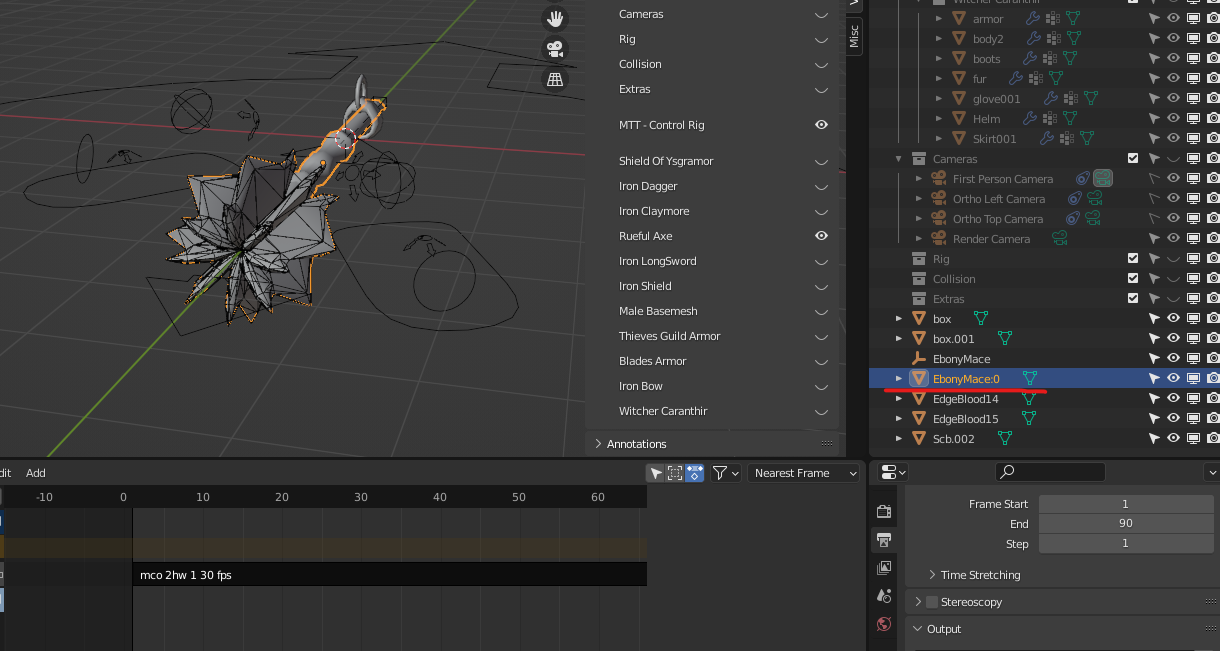Screen dimensions: 1220x651
Task: Open the timeline filter funnel dropdown
Action: (x=725, y=473)
